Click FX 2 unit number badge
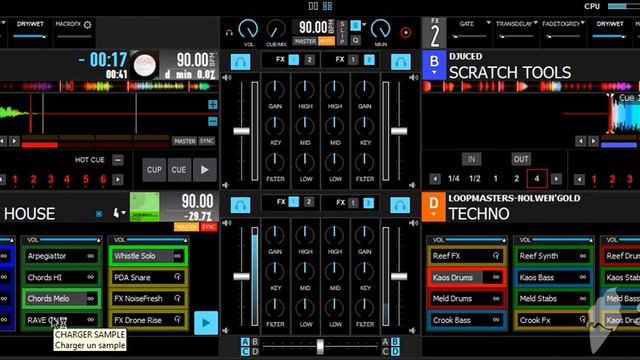Screen dimensions: 640x360 (435, 33)
